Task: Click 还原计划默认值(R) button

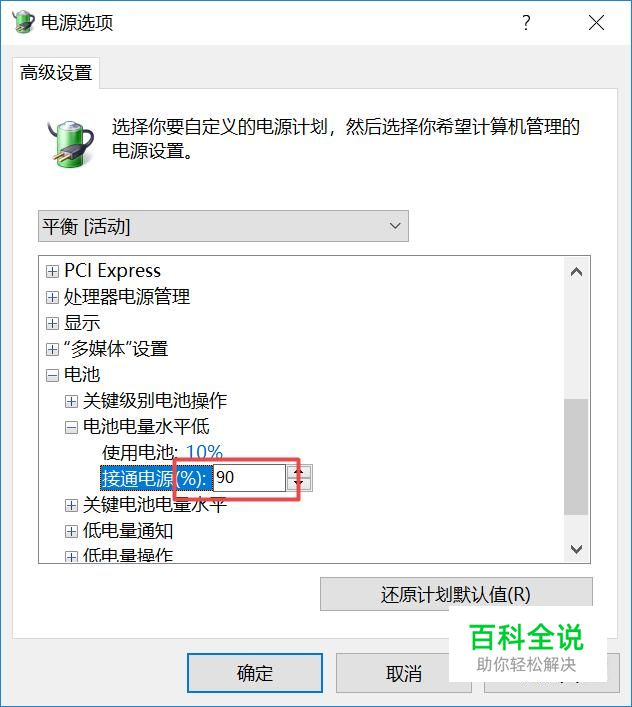Action: [x=456, y=594]
